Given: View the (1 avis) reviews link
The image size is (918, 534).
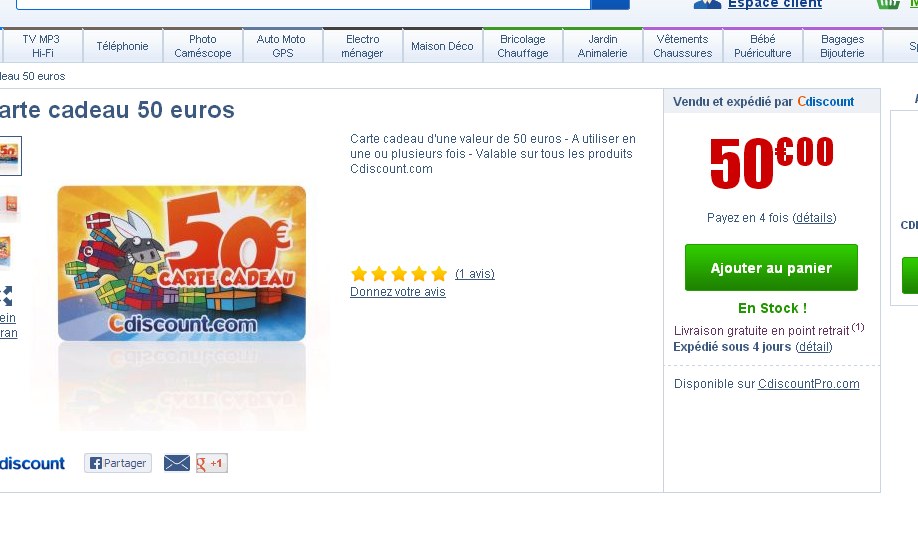Looking at the screenshot, I should pyautogui.click(x=475, y=273).
